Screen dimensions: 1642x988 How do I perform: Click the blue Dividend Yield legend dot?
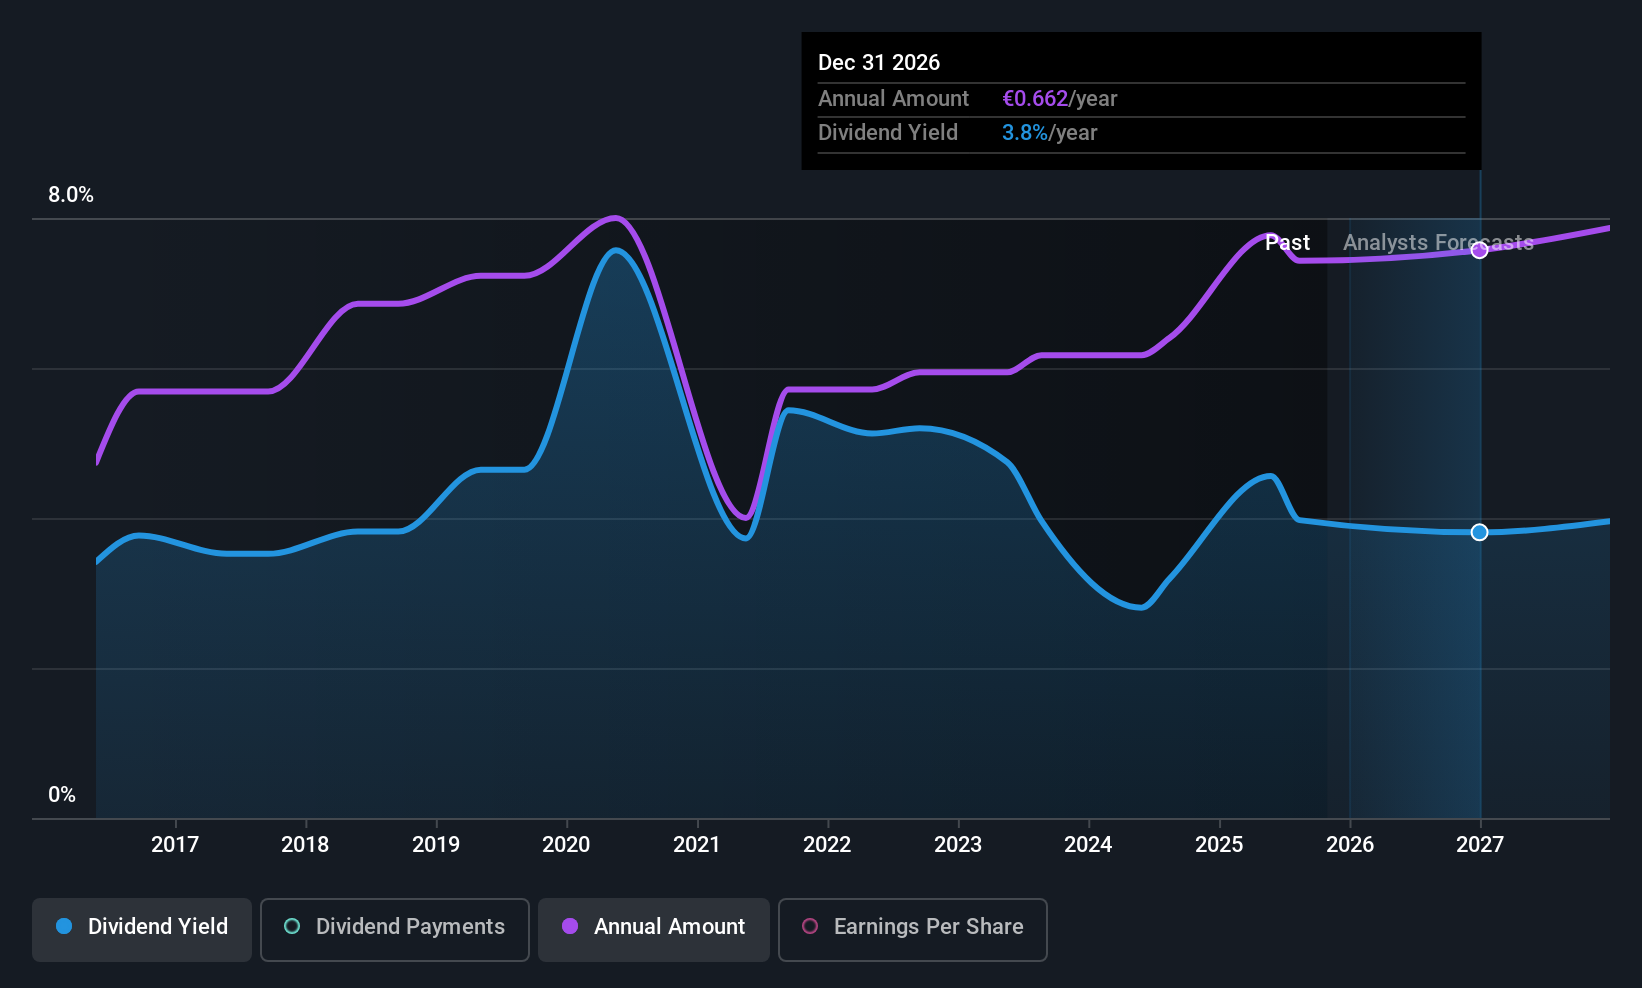pyautogui.click(x=63, y=927)
